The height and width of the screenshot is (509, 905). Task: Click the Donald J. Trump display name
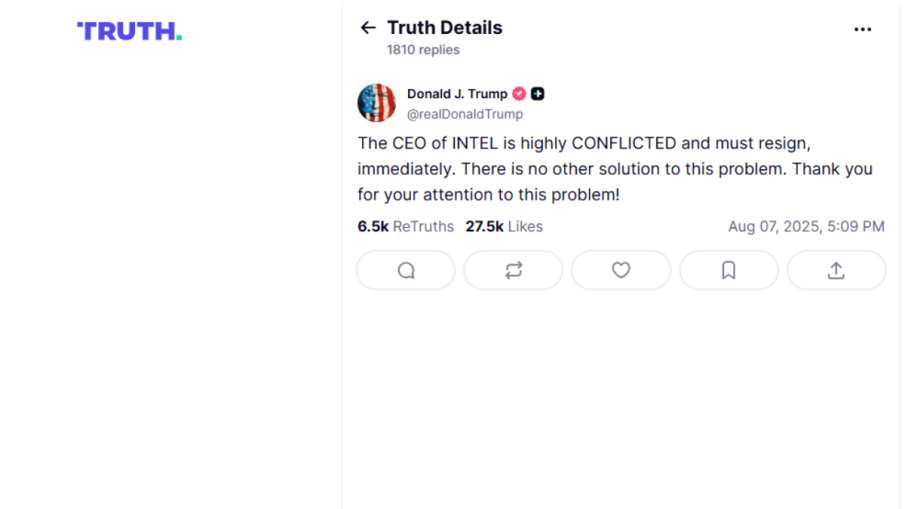coord(457,94)
